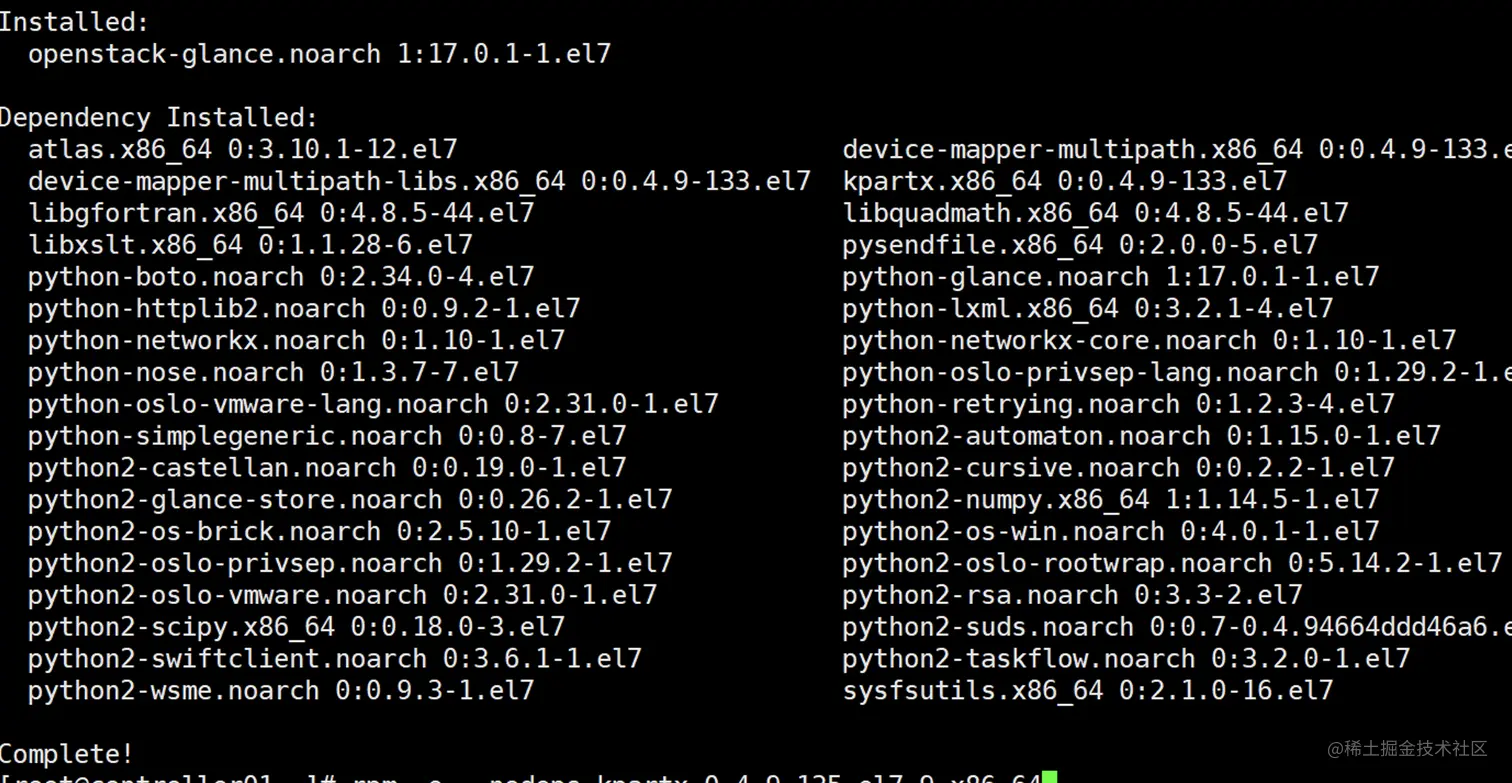
Task: Click the python-lxml.x86_64 package entry
Action: click(x=1087, y=309)
